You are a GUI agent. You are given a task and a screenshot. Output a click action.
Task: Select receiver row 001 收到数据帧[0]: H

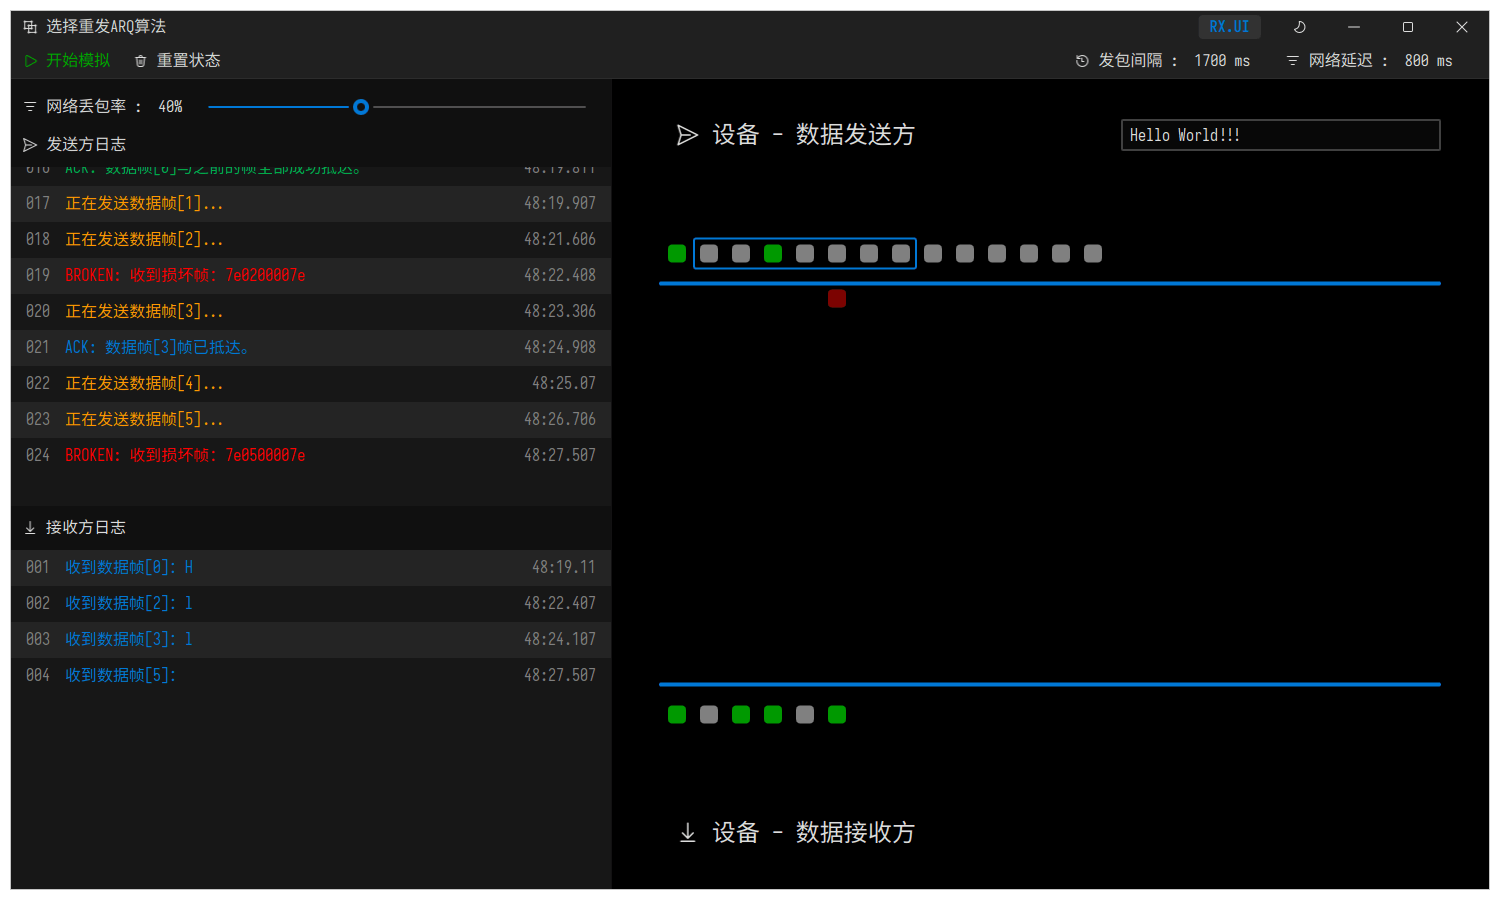click(311, 568)
